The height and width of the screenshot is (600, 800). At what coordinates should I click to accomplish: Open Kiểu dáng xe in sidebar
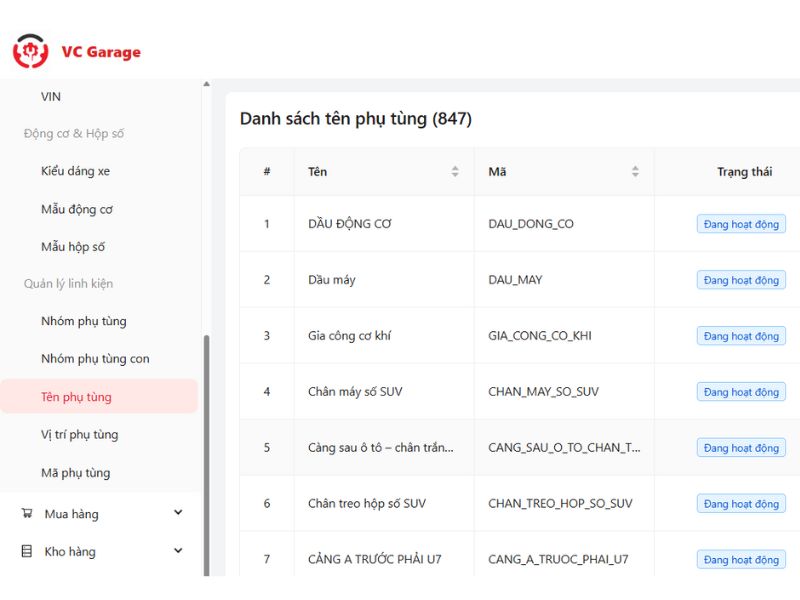point(75,171)
